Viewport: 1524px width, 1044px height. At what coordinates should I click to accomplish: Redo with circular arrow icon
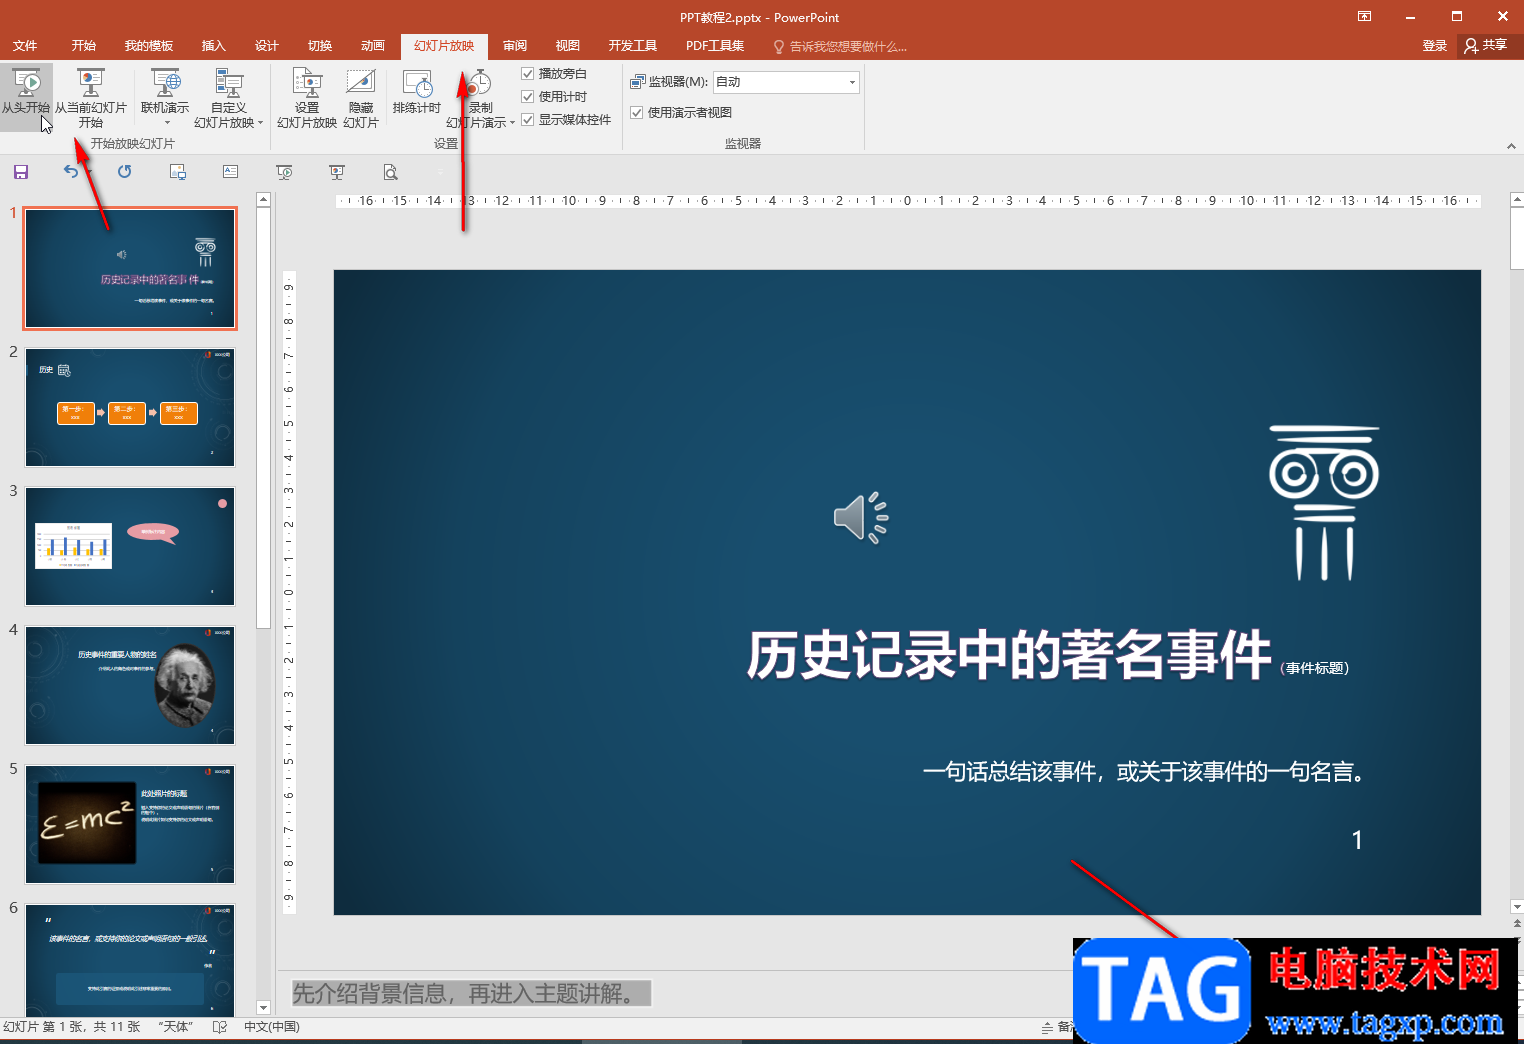(124, 172)
